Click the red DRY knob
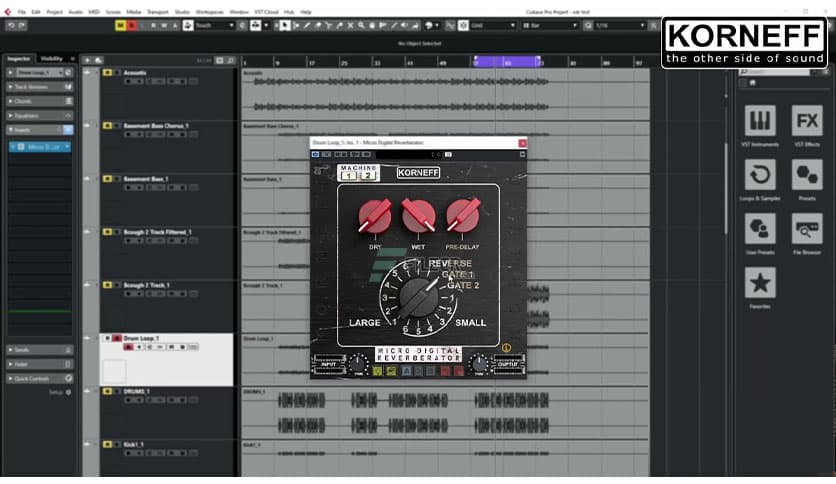This screenshot has width=836, height=484. point(375,217)
